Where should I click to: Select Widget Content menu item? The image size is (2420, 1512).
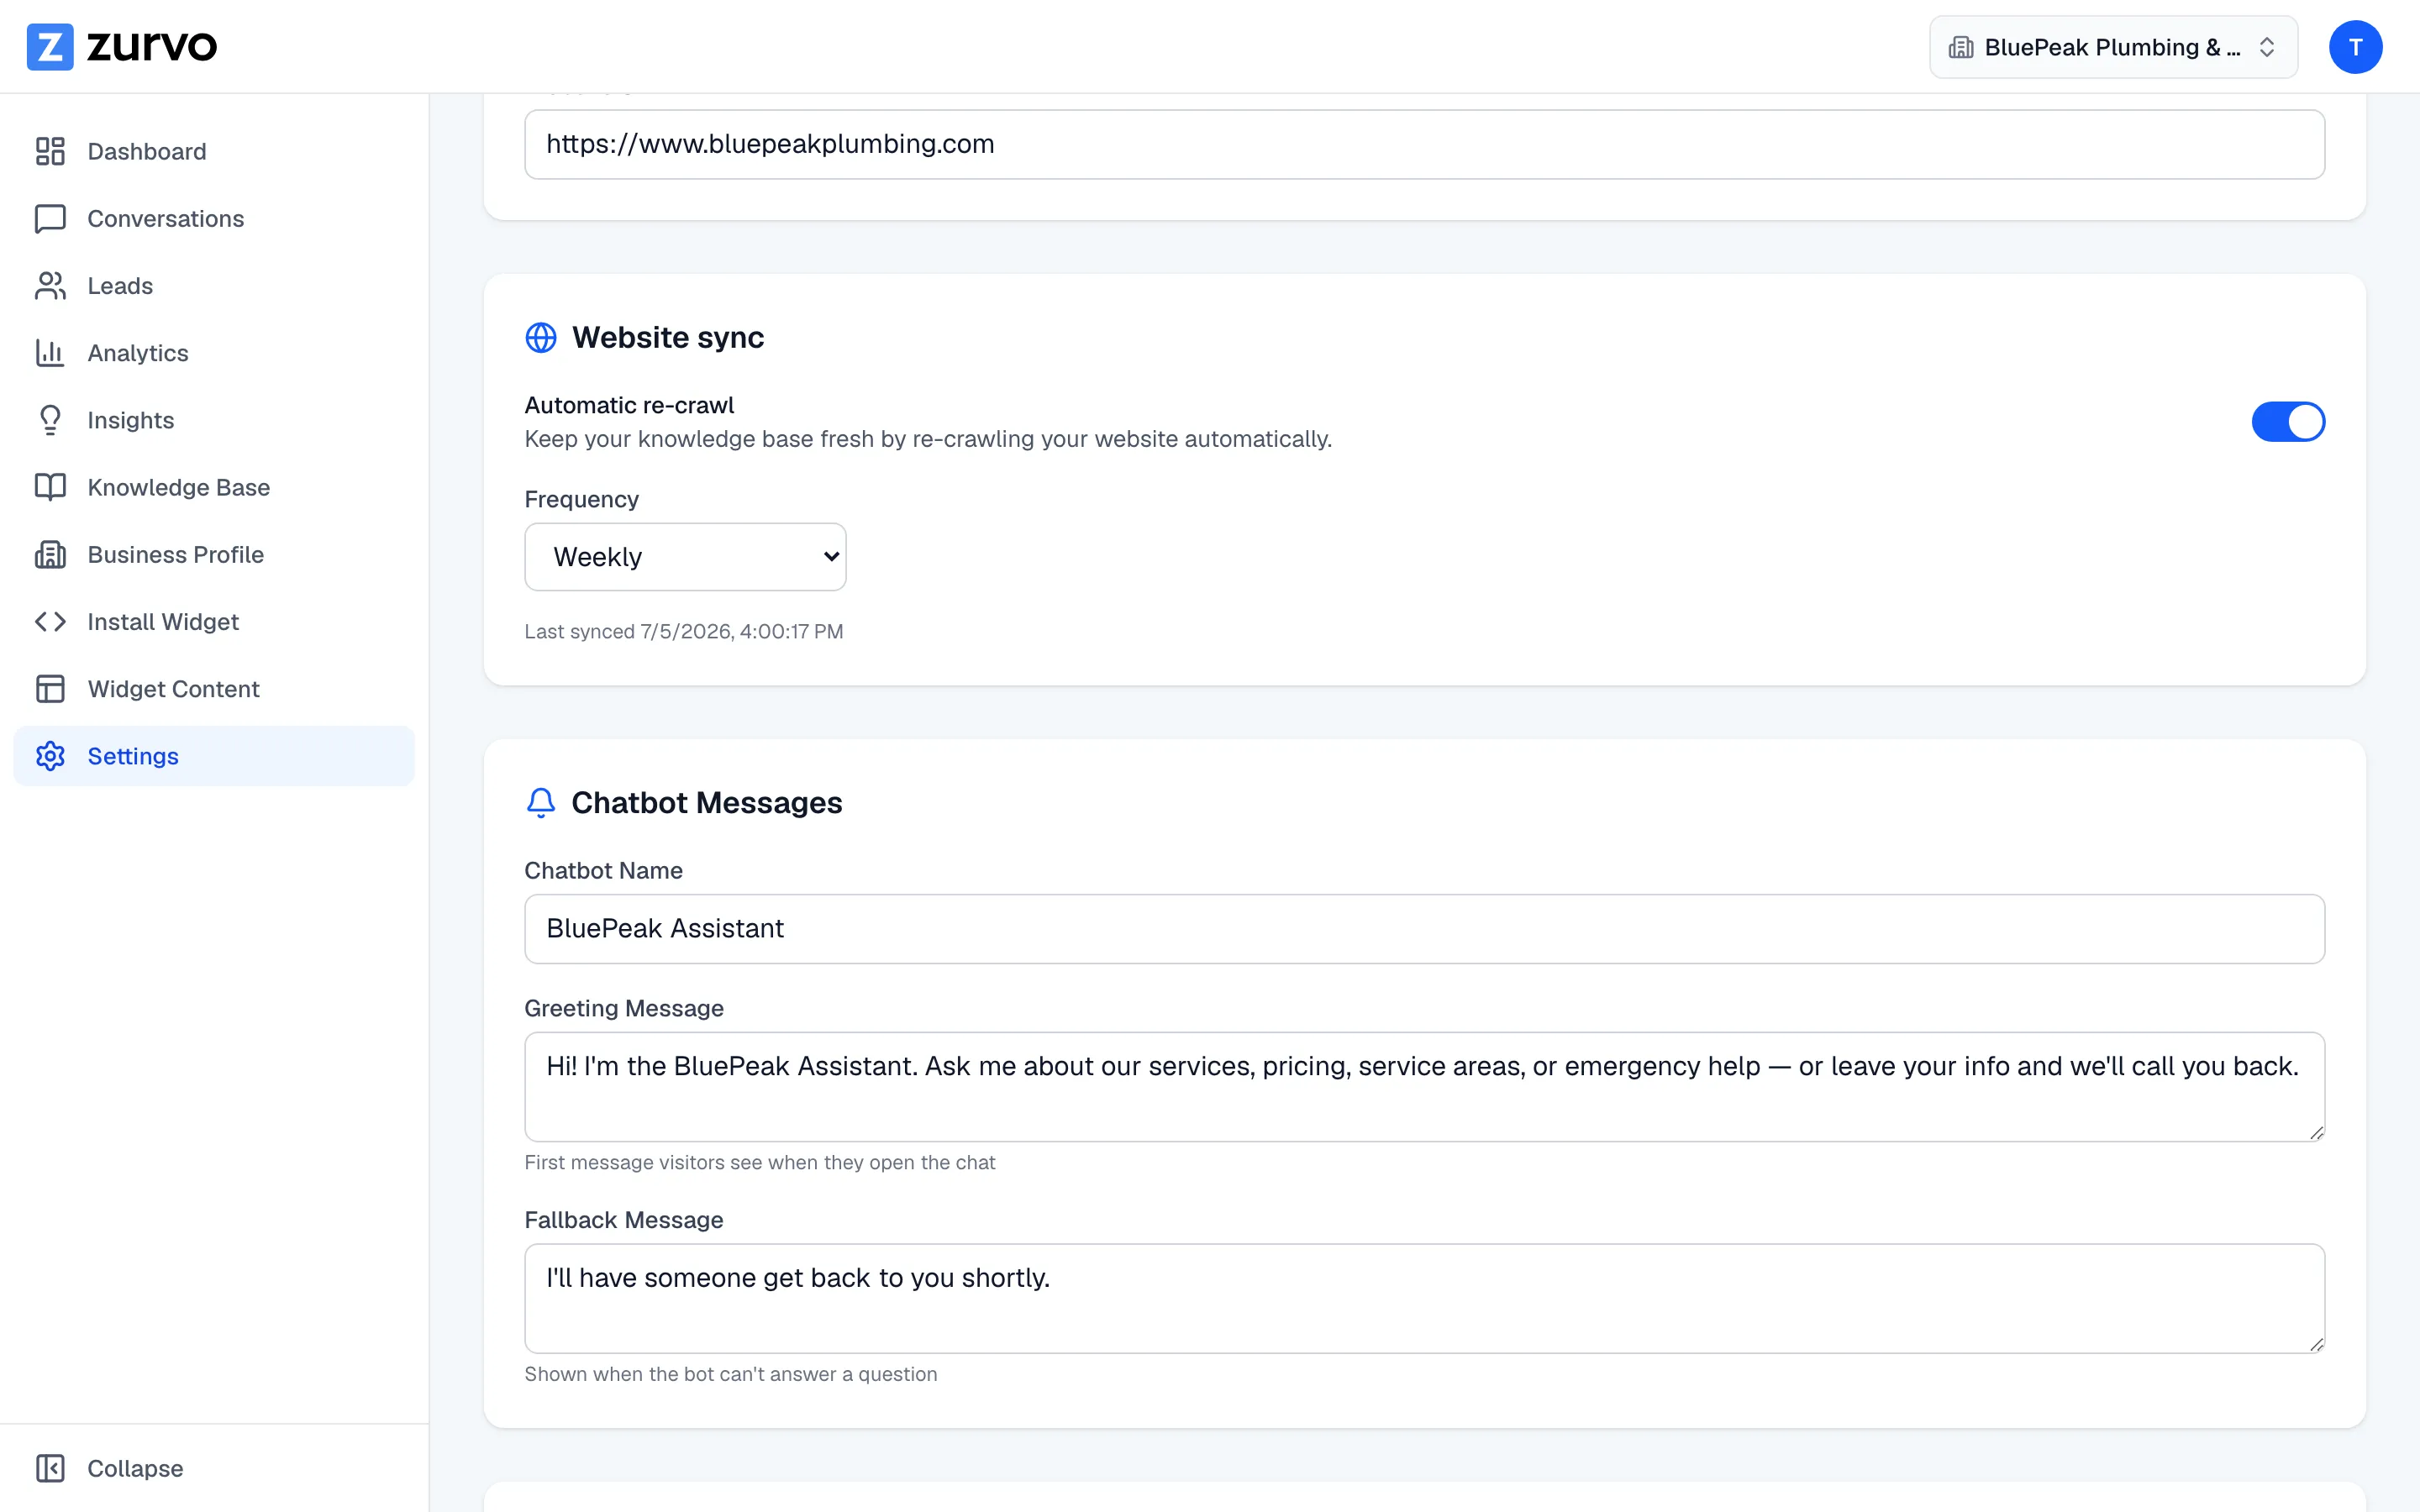[x=214, y=689]
